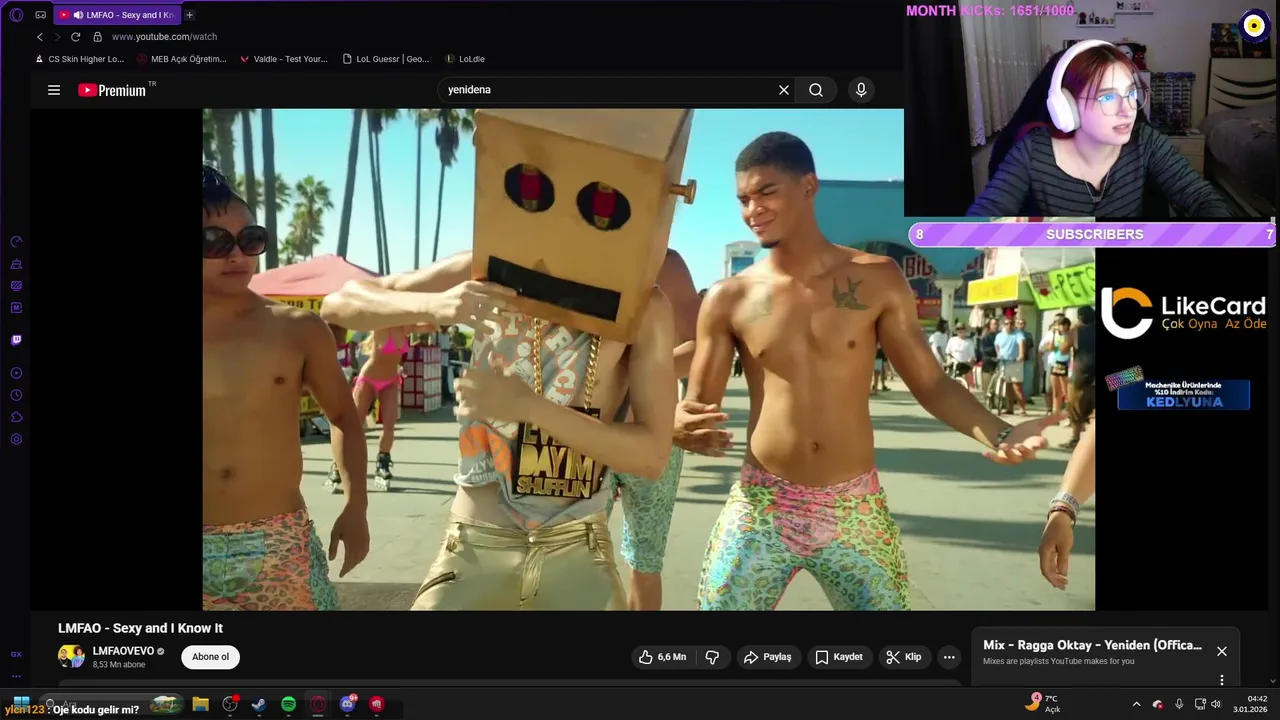
Task: Open the LMFAOVEVO channel avatar
Action: 71,657
